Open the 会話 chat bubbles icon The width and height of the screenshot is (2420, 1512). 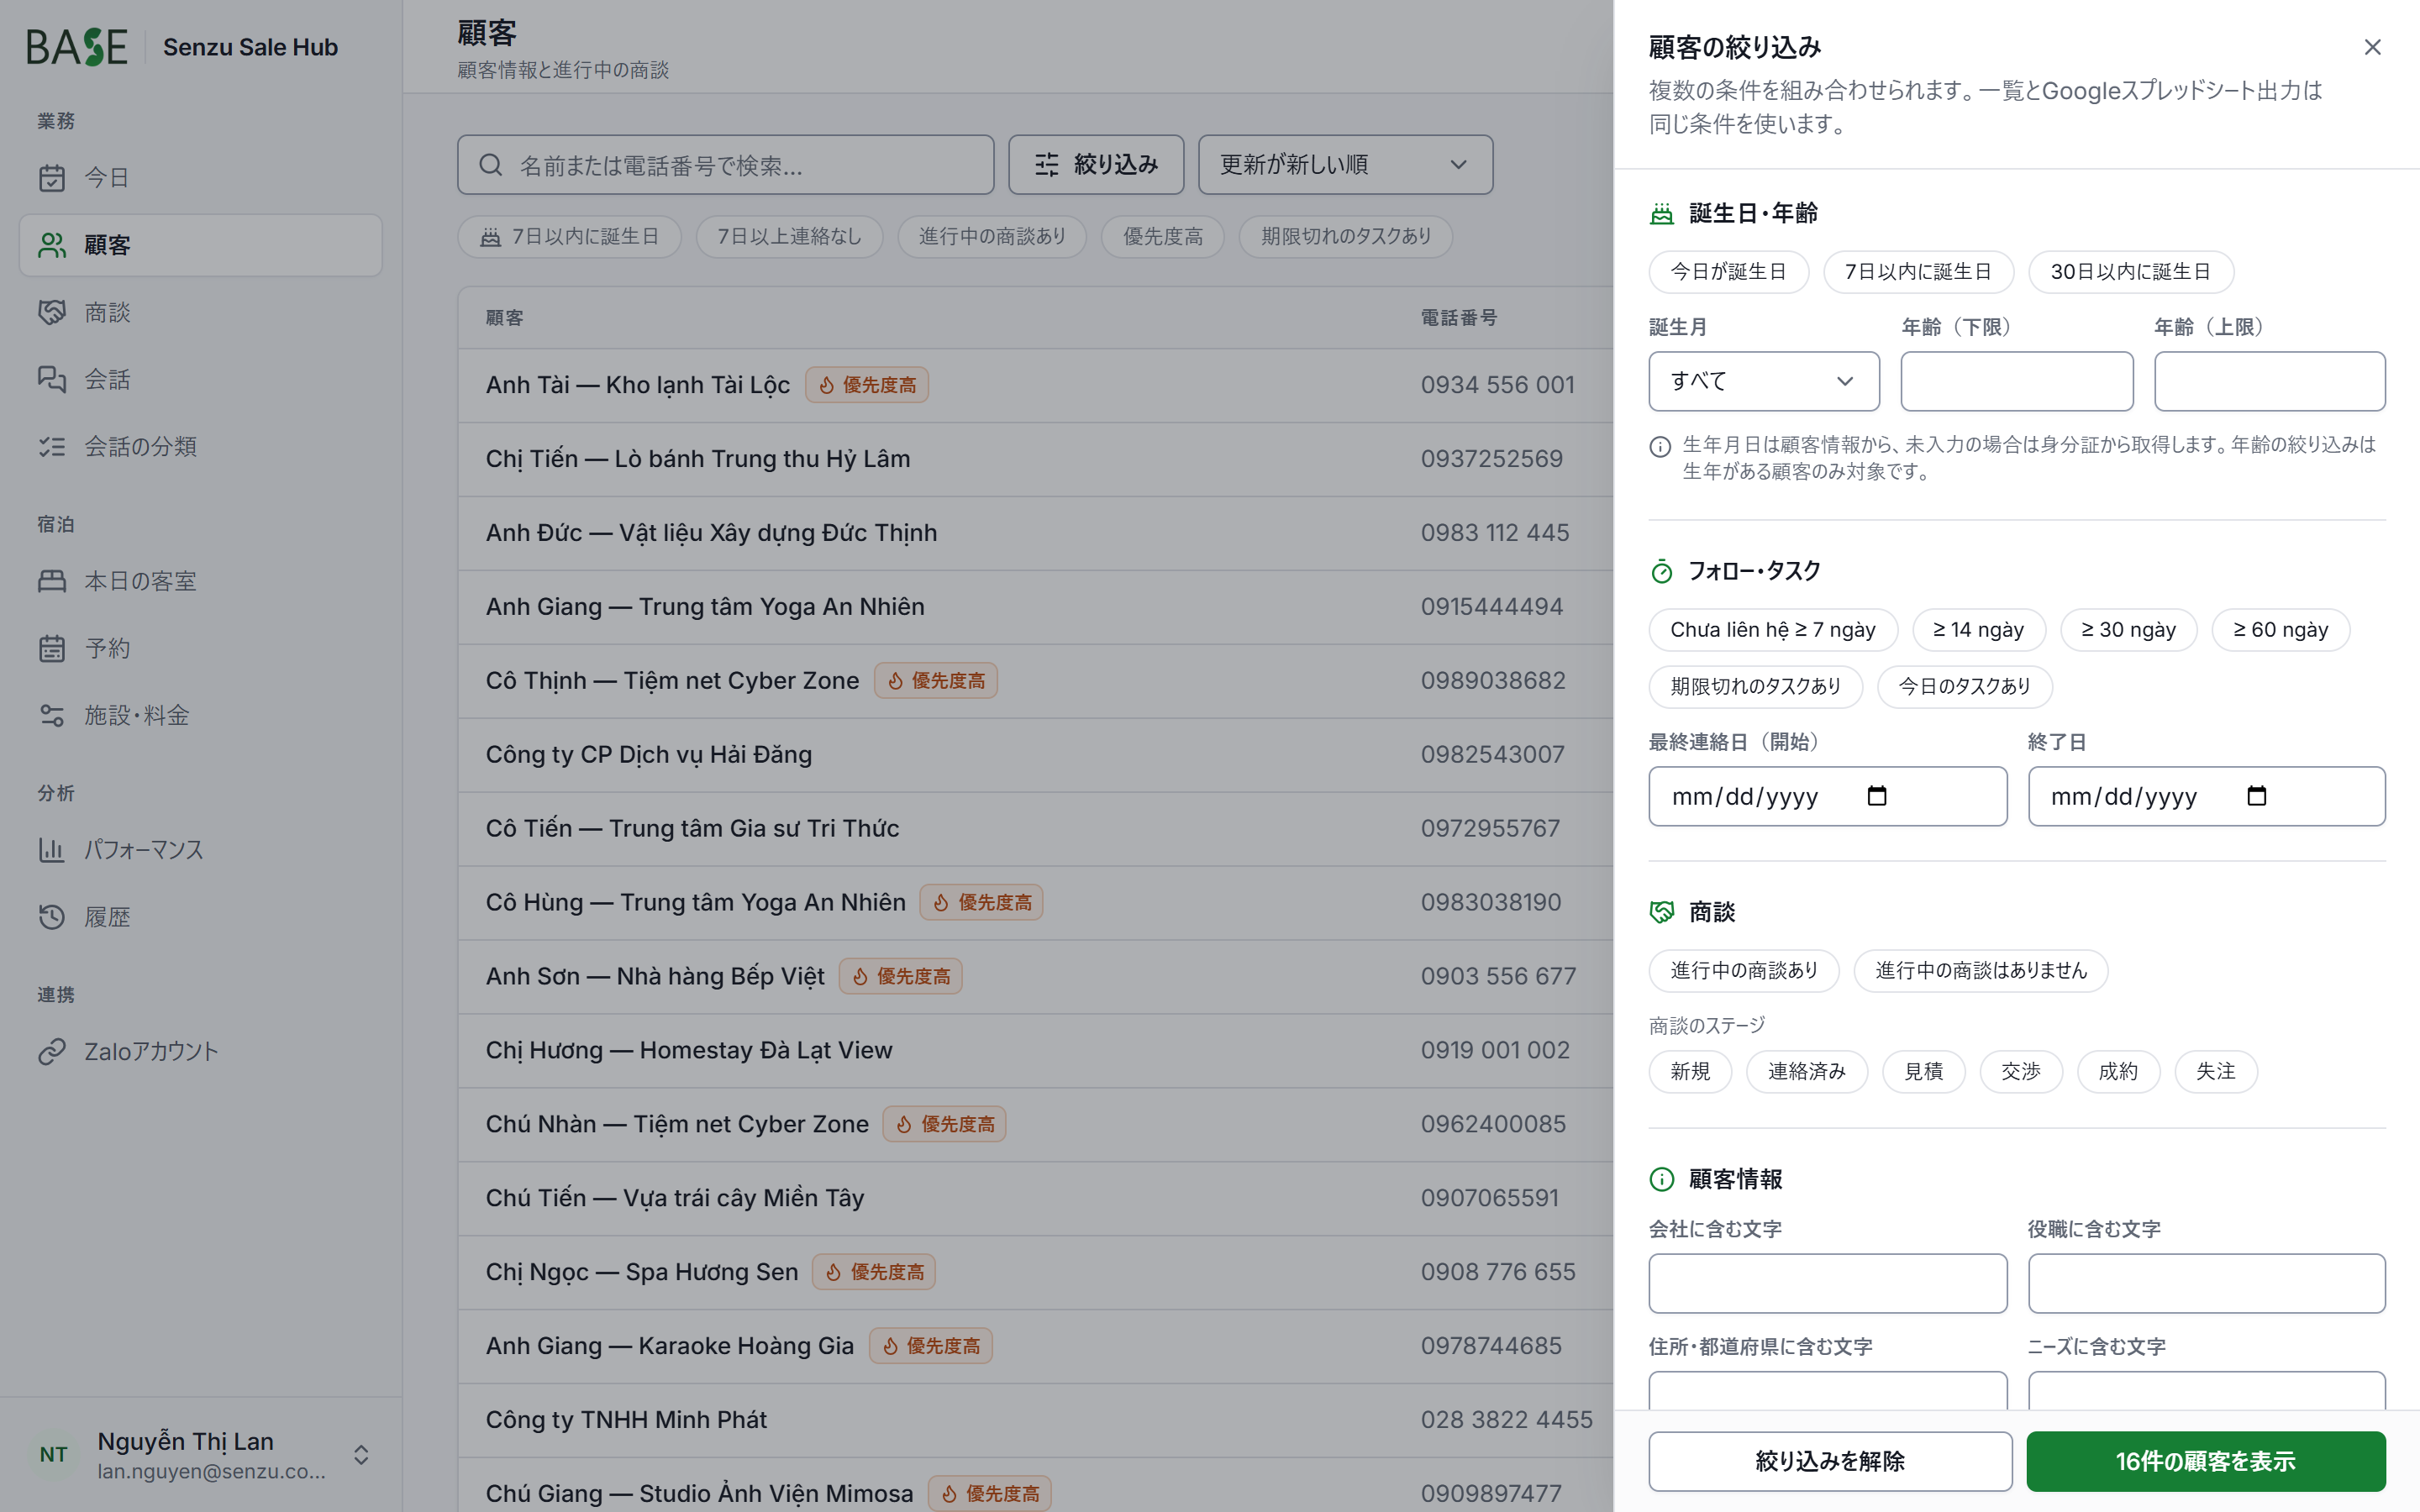52,379
